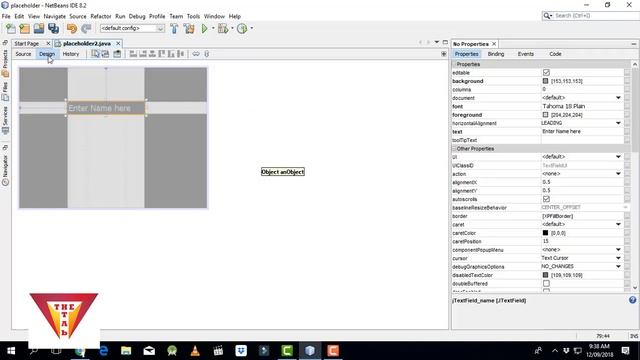The image size is (640, 360).
Task: Click the background color swatch
Action: 545,81
